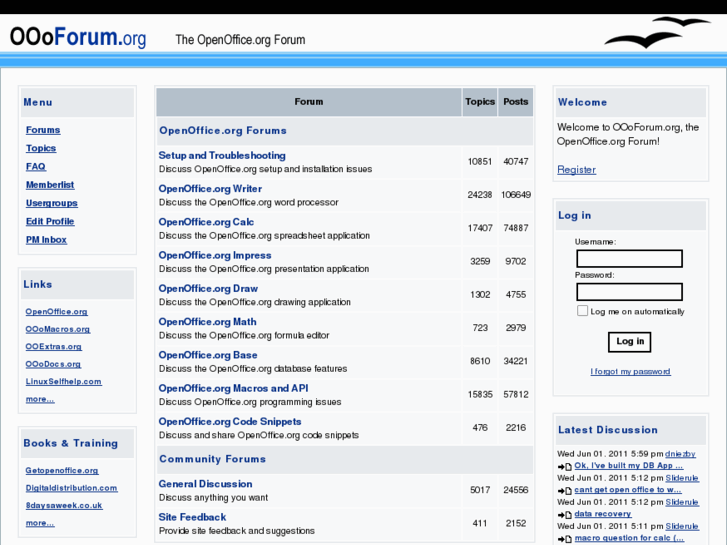Screen dimensions: 727x545
Task: Click the OpenOffice seagulls logo
Action: coord(657,32)
